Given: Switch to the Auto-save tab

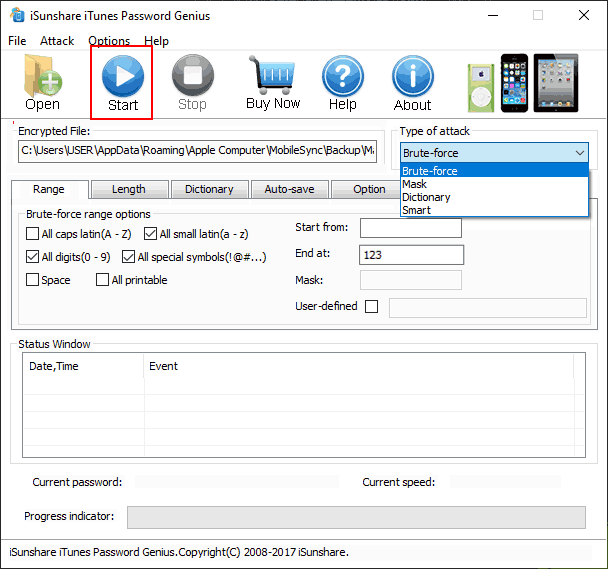Looking at the screenshot, I should pos(289,189).
